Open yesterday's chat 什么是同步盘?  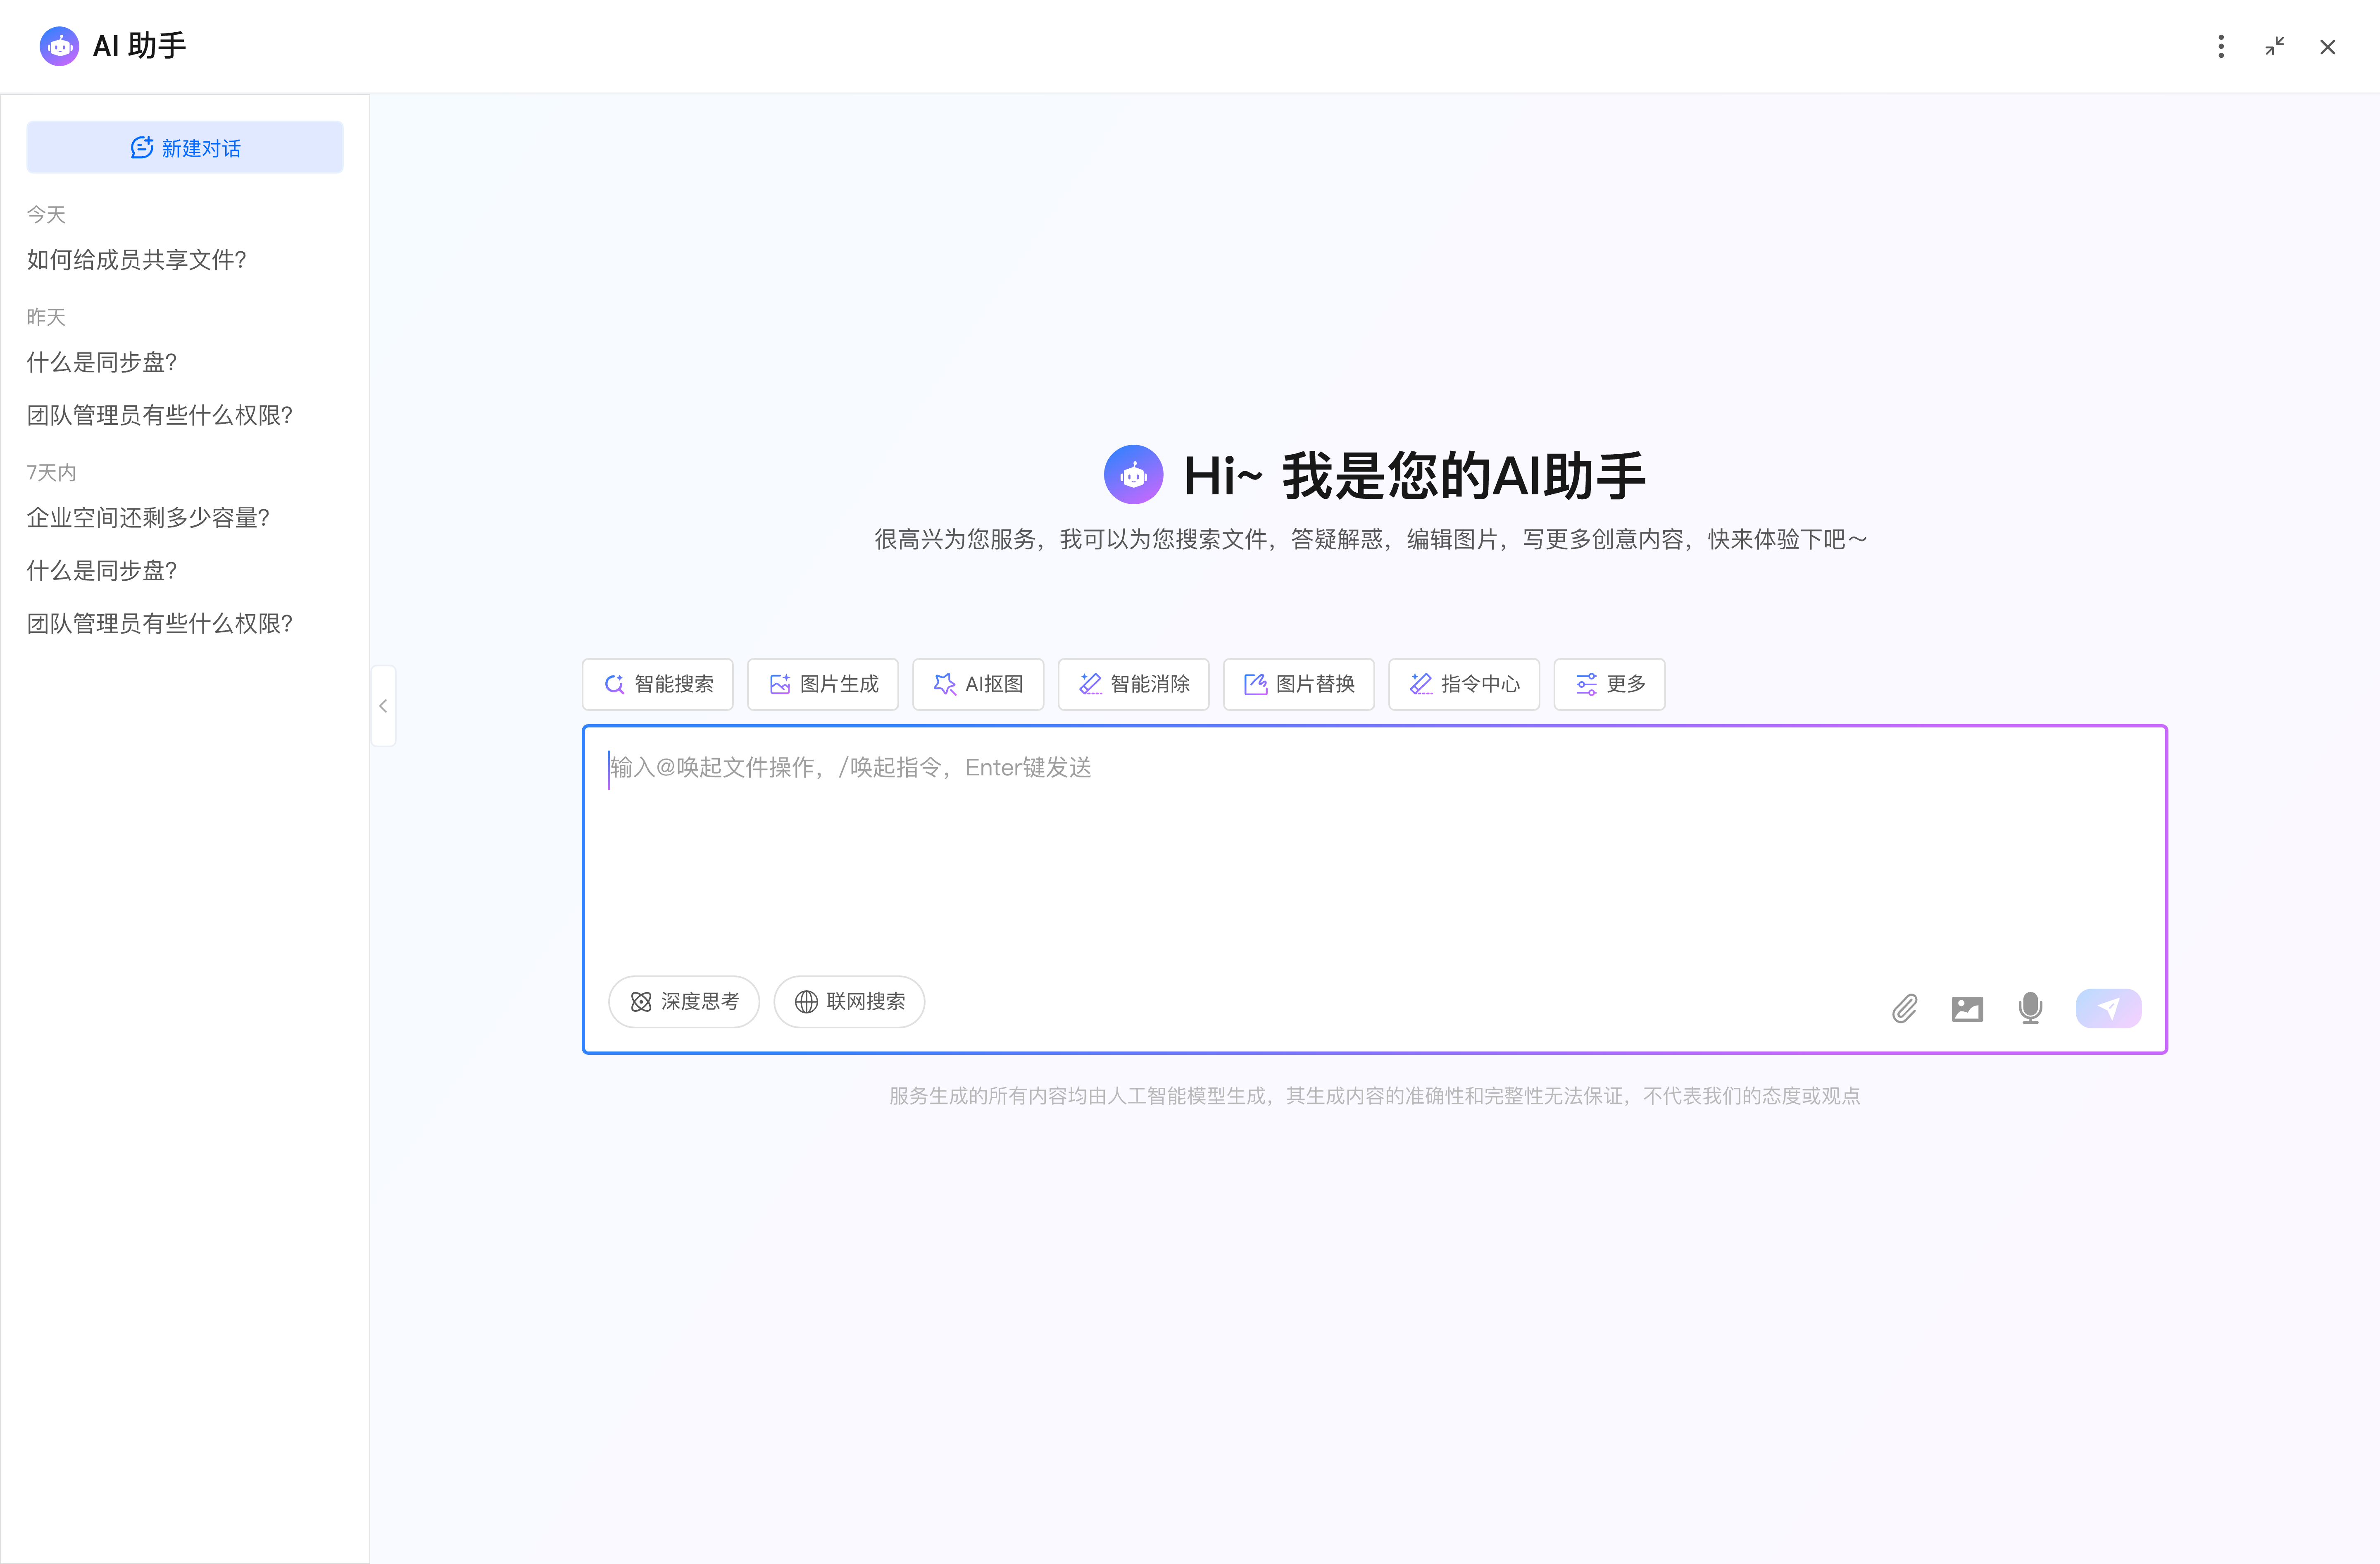pos(101,362)
